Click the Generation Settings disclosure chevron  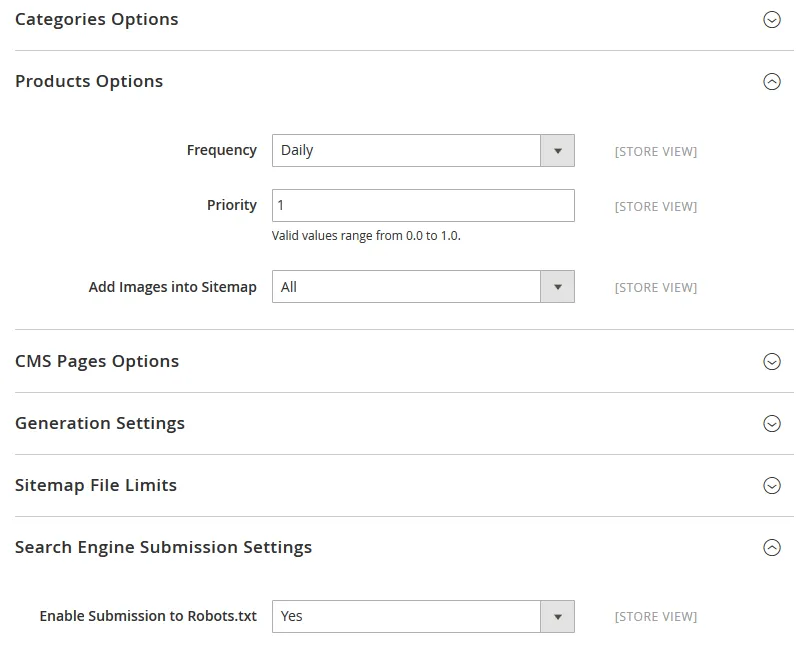pyautogui.click(x=771, y=423)
